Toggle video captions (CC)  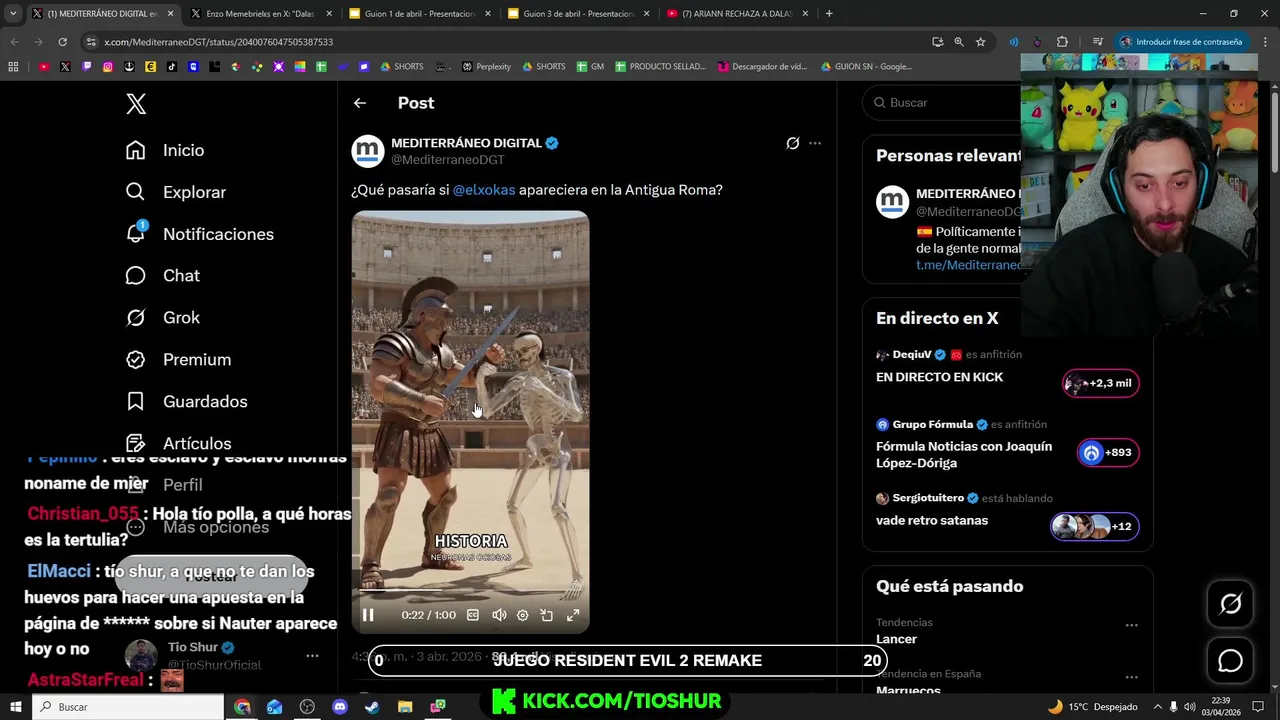tap(473, 615)
